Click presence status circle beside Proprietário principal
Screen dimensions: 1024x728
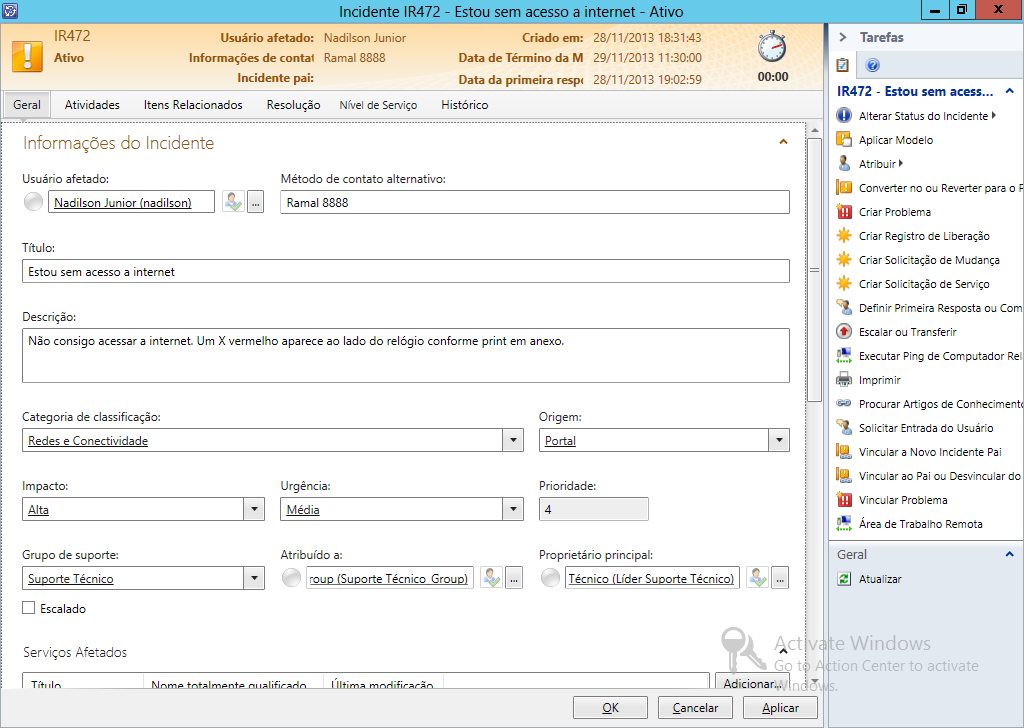[x=551, y=578]
